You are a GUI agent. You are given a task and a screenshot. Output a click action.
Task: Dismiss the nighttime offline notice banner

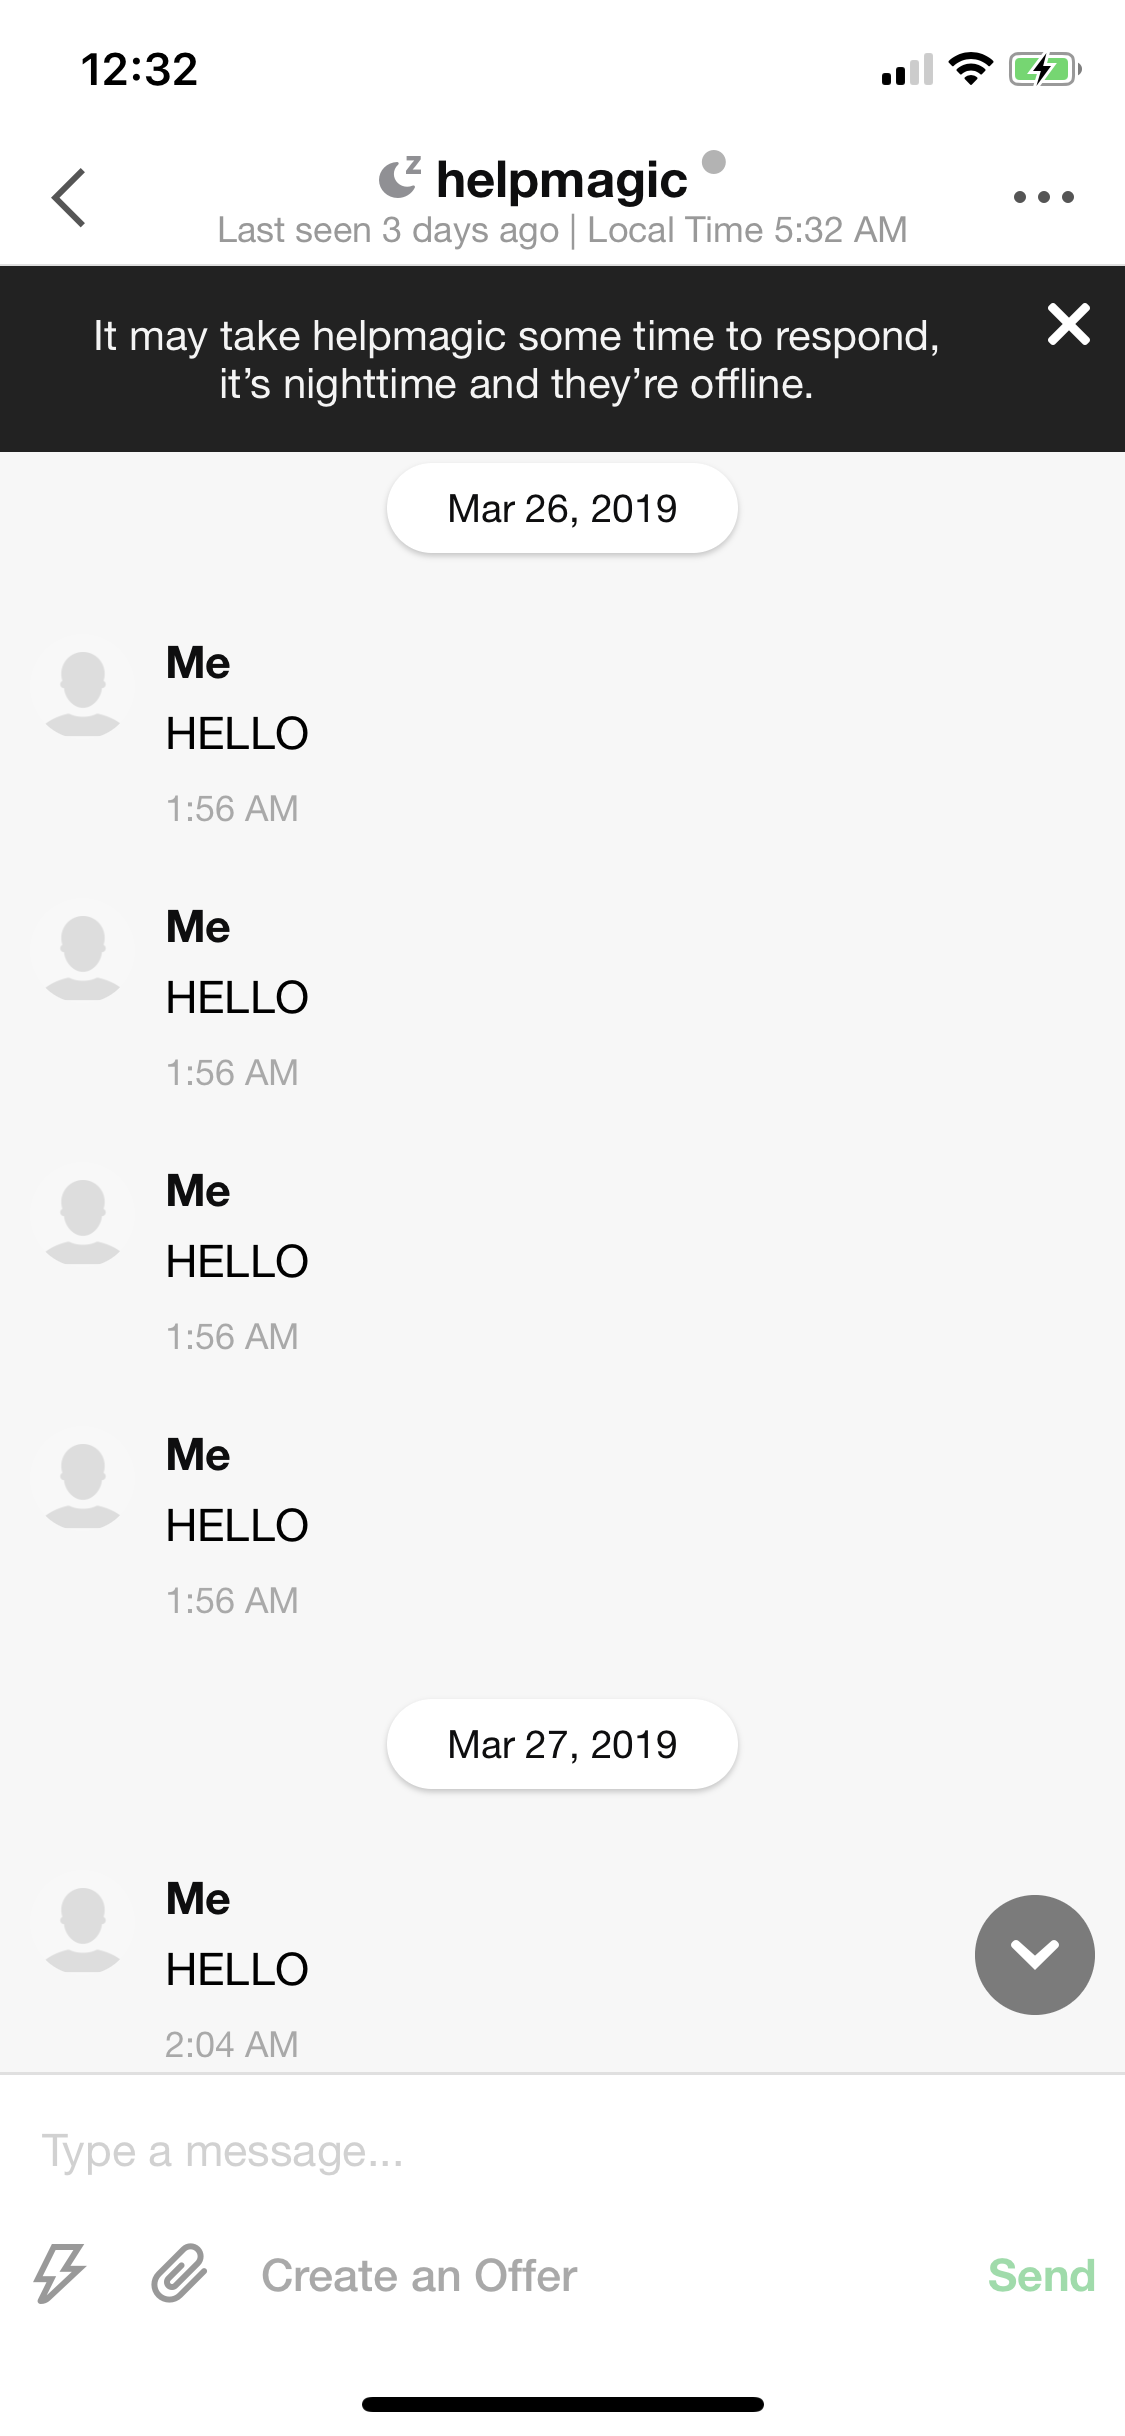point(1068,324)
